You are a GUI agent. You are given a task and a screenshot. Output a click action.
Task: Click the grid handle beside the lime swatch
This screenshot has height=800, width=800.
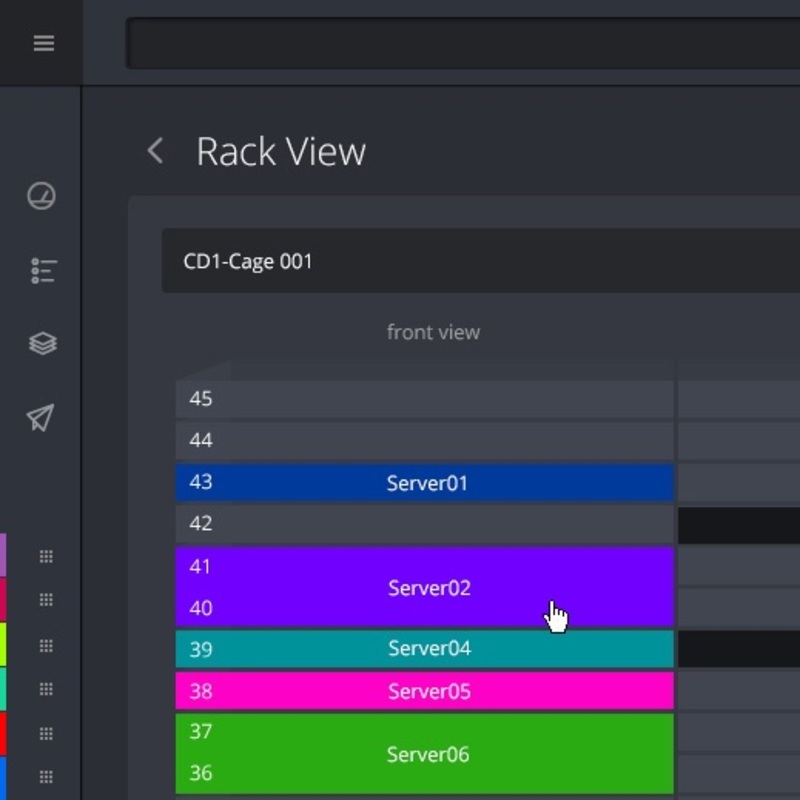[46, 646]
